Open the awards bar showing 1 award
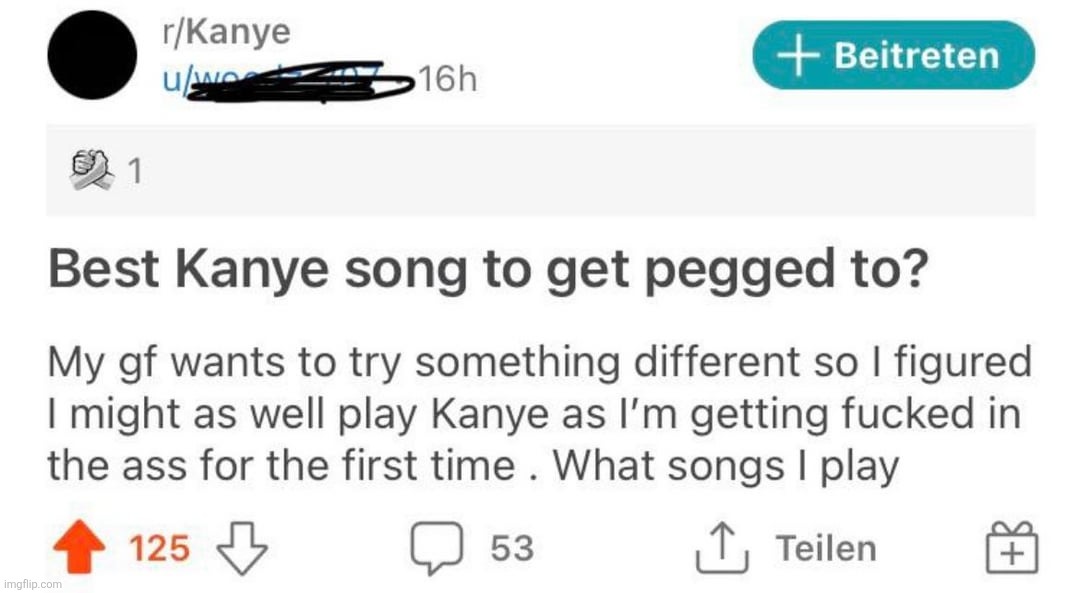The height and width of the screenshot is (593, 1080). (x=541, y=170)
